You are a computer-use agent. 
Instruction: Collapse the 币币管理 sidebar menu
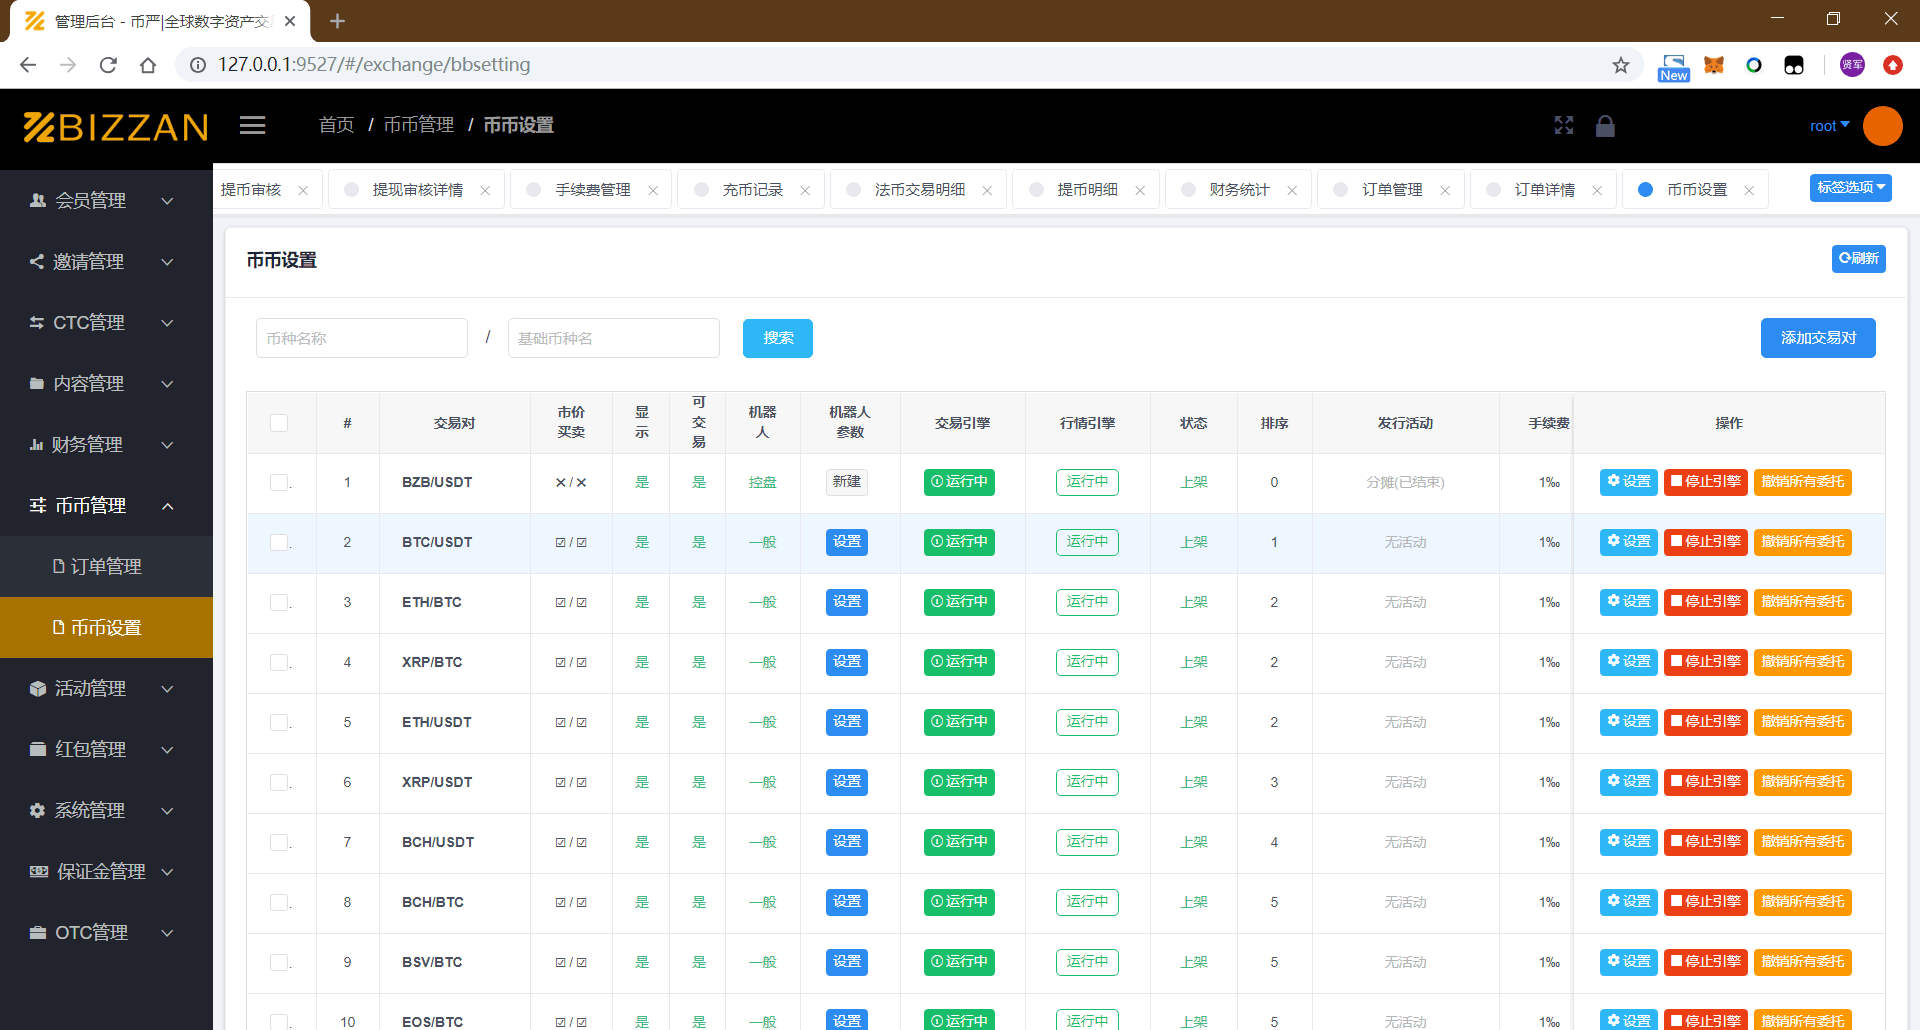click(106, 505)
